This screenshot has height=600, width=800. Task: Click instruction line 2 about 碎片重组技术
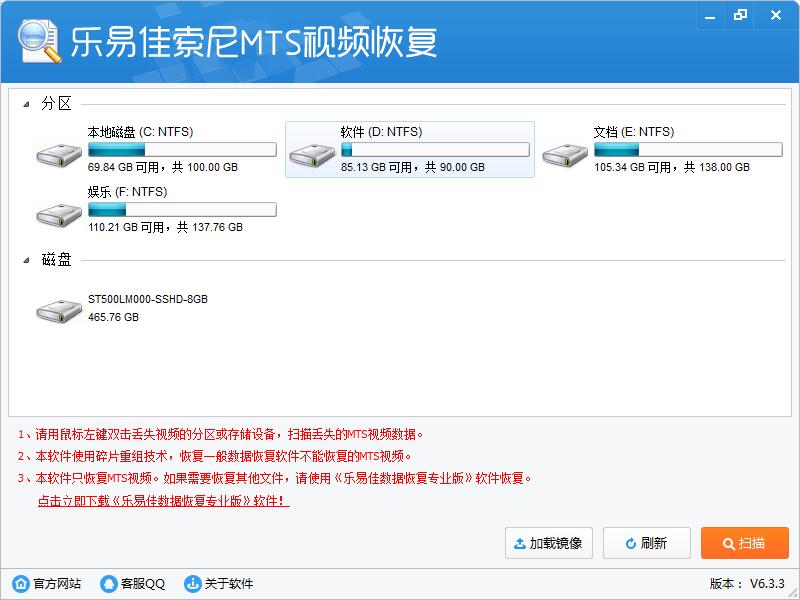click(214, 456)
